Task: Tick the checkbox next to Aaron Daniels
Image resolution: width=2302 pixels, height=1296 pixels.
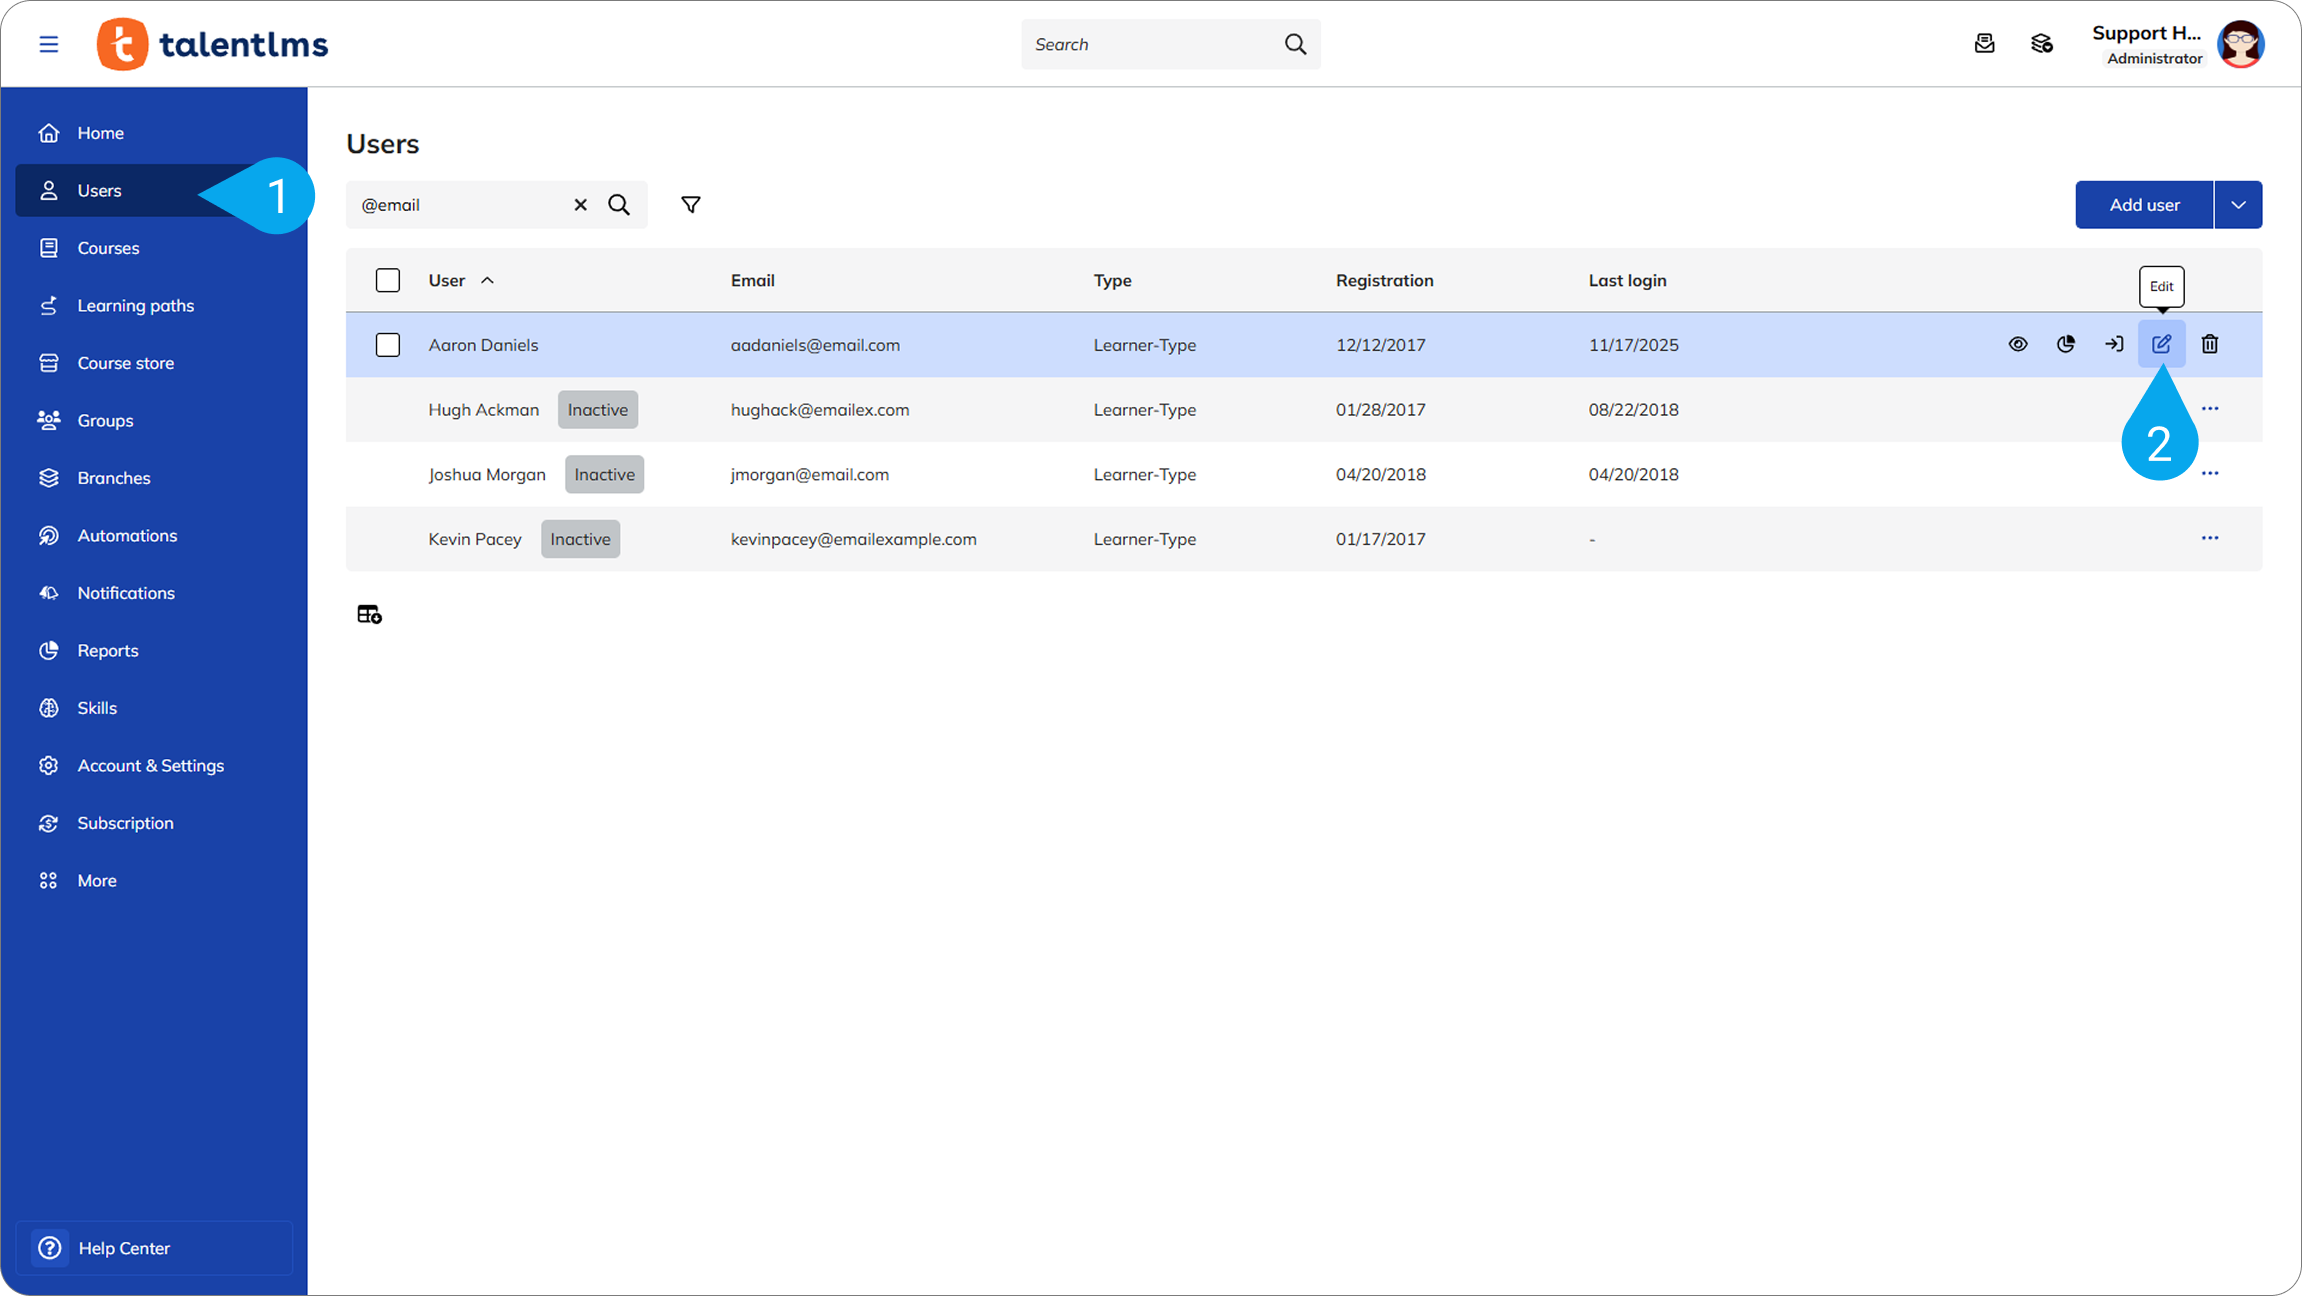Action: pos(388,345)
